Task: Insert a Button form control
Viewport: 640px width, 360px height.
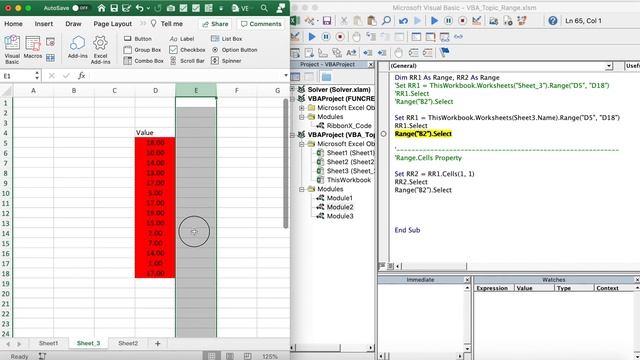Action: click(x=138, y=39)
